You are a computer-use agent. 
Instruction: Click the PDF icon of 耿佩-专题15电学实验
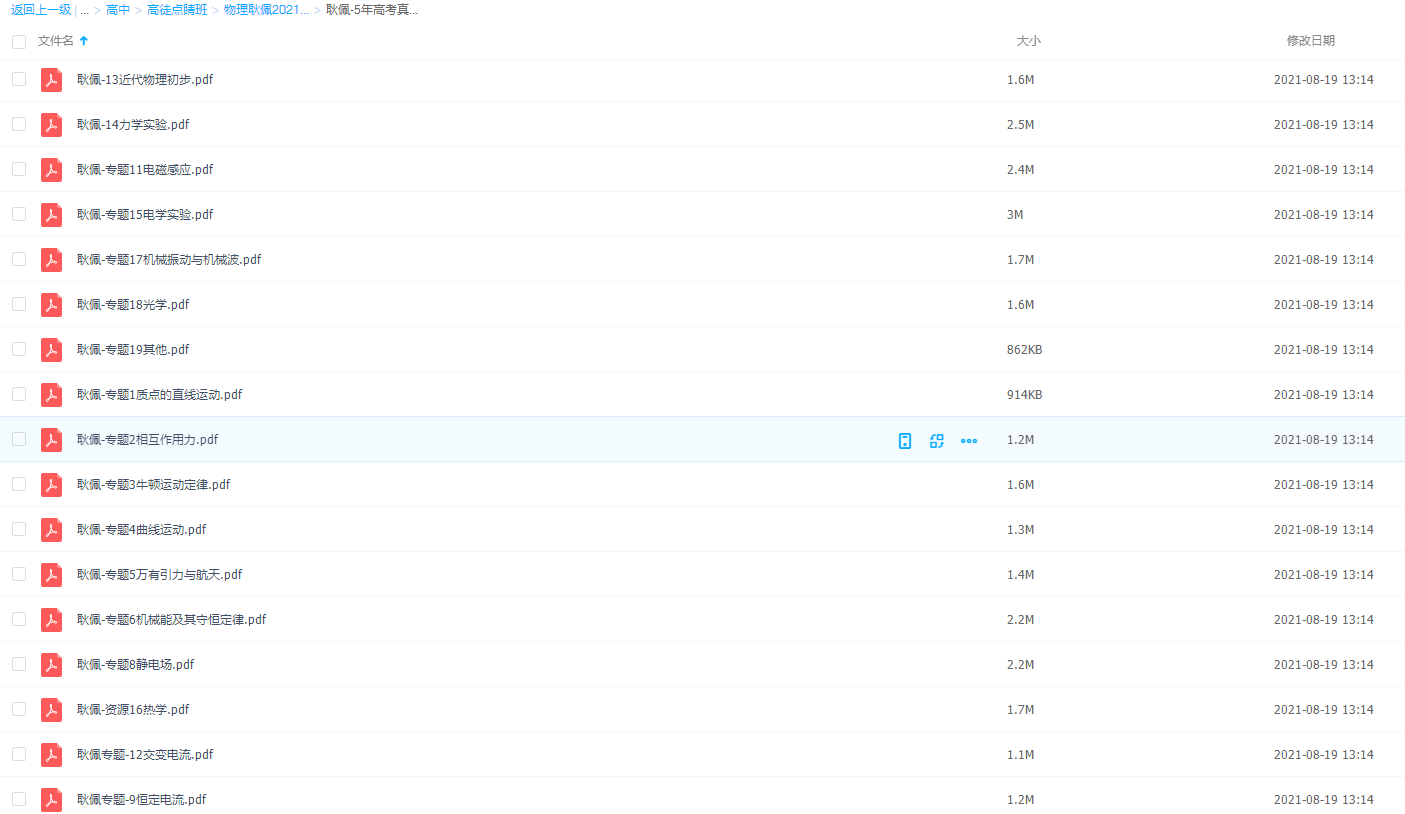click(51, 215)
